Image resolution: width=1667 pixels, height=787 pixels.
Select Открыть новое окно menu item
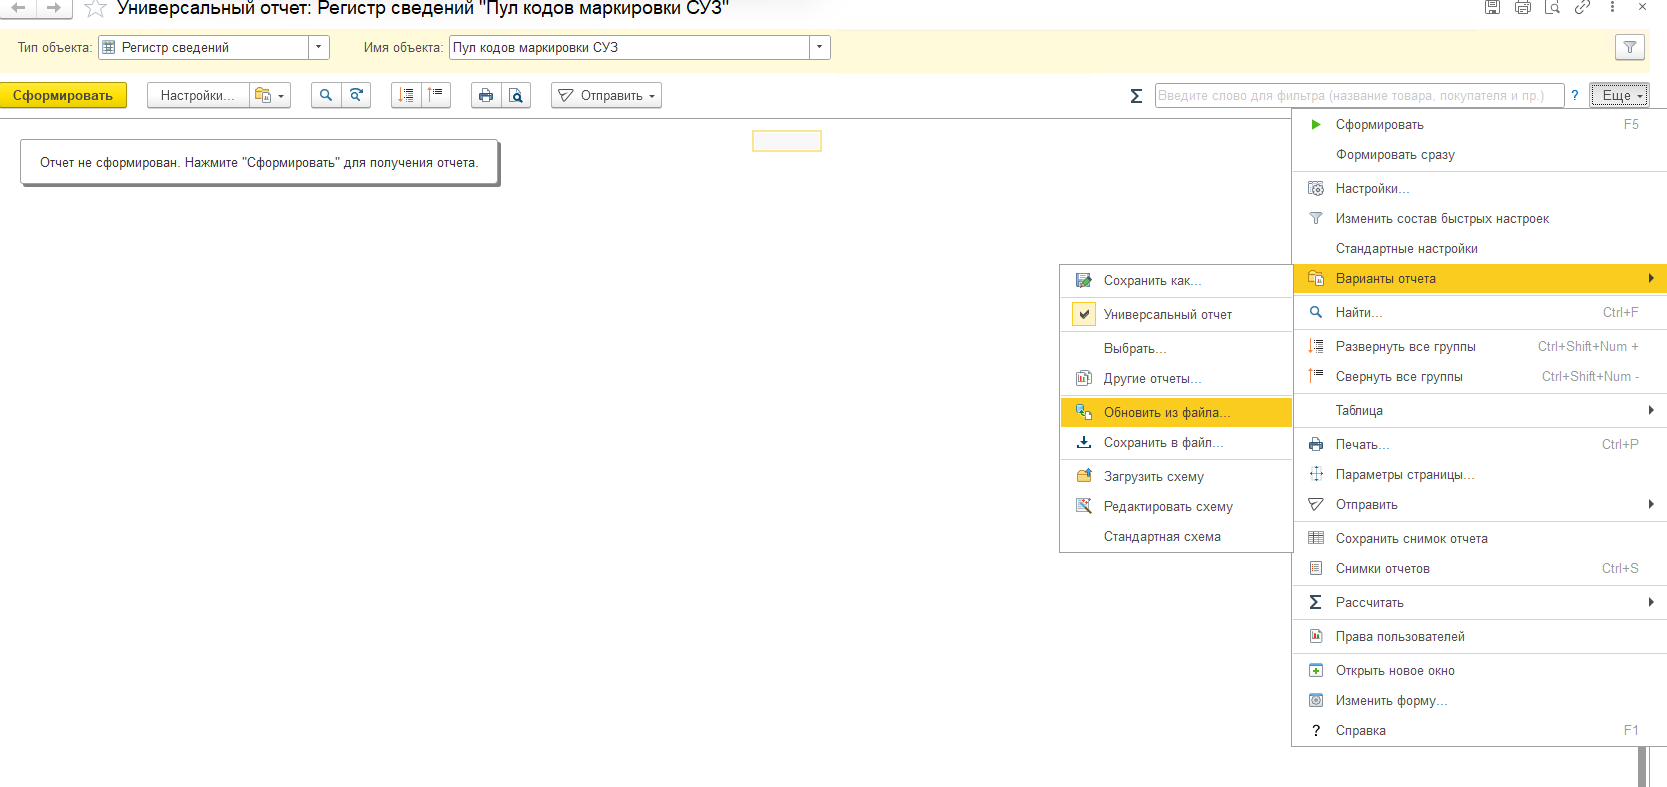[x=1480, y=670]
